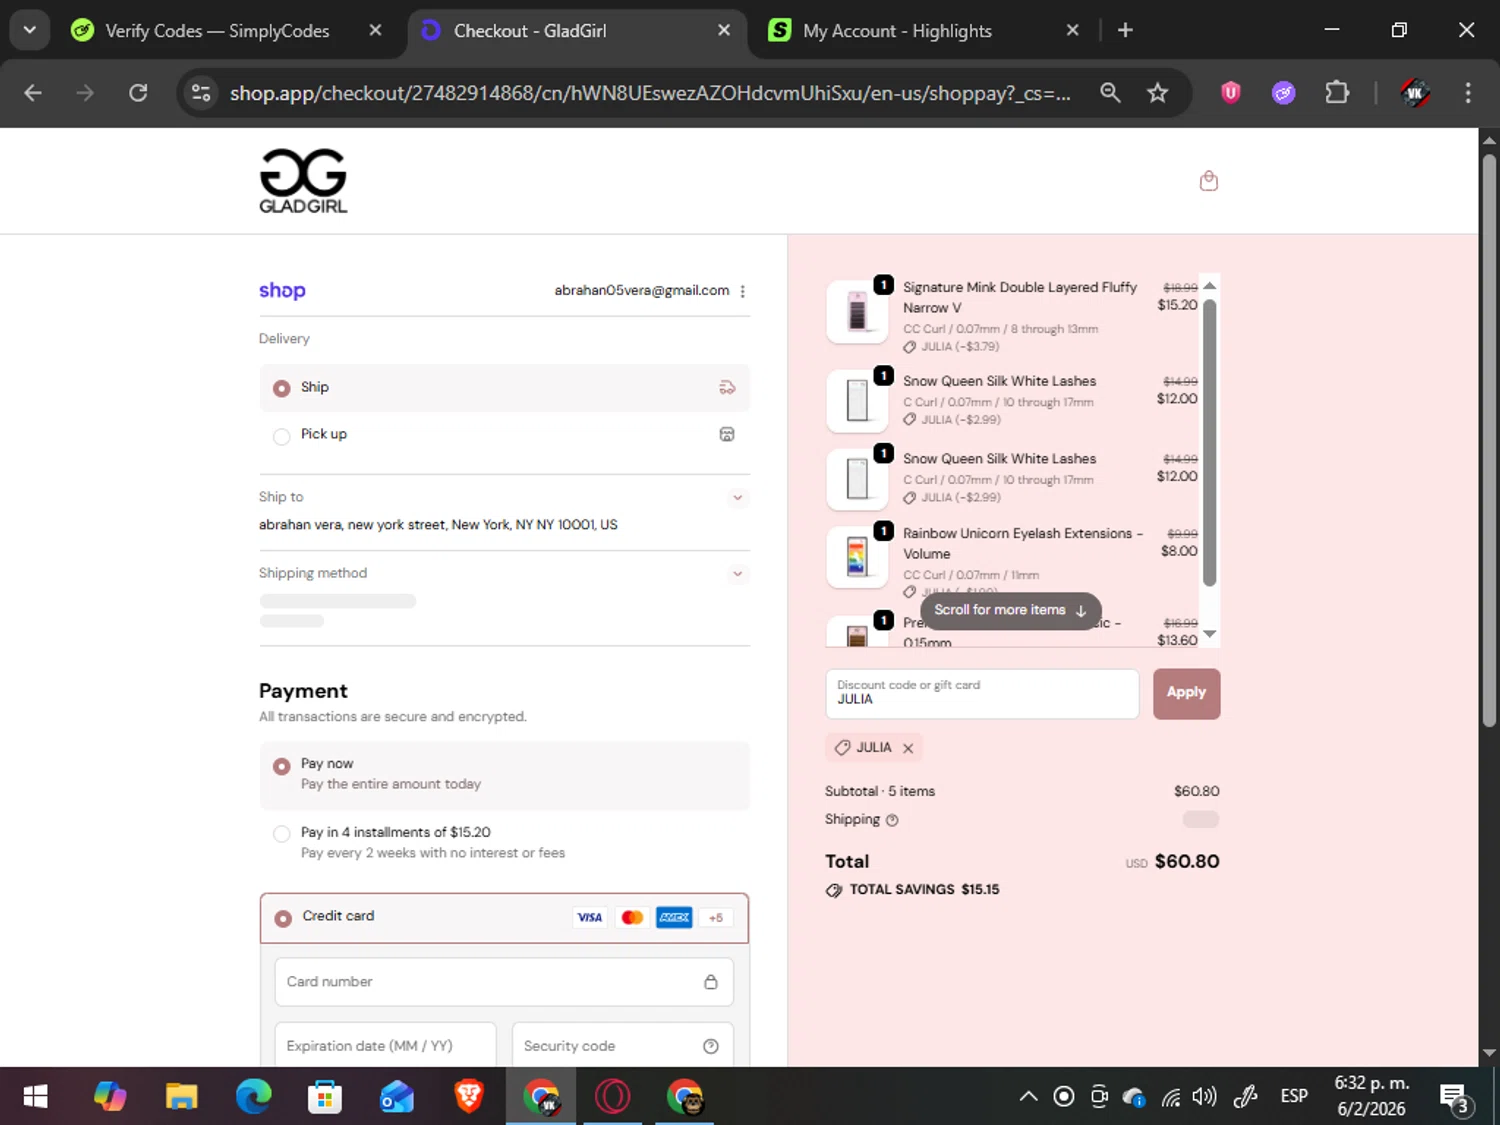
Task: Switch to Verify Codes — SimplyCodes tab
Action: [217, 31]
